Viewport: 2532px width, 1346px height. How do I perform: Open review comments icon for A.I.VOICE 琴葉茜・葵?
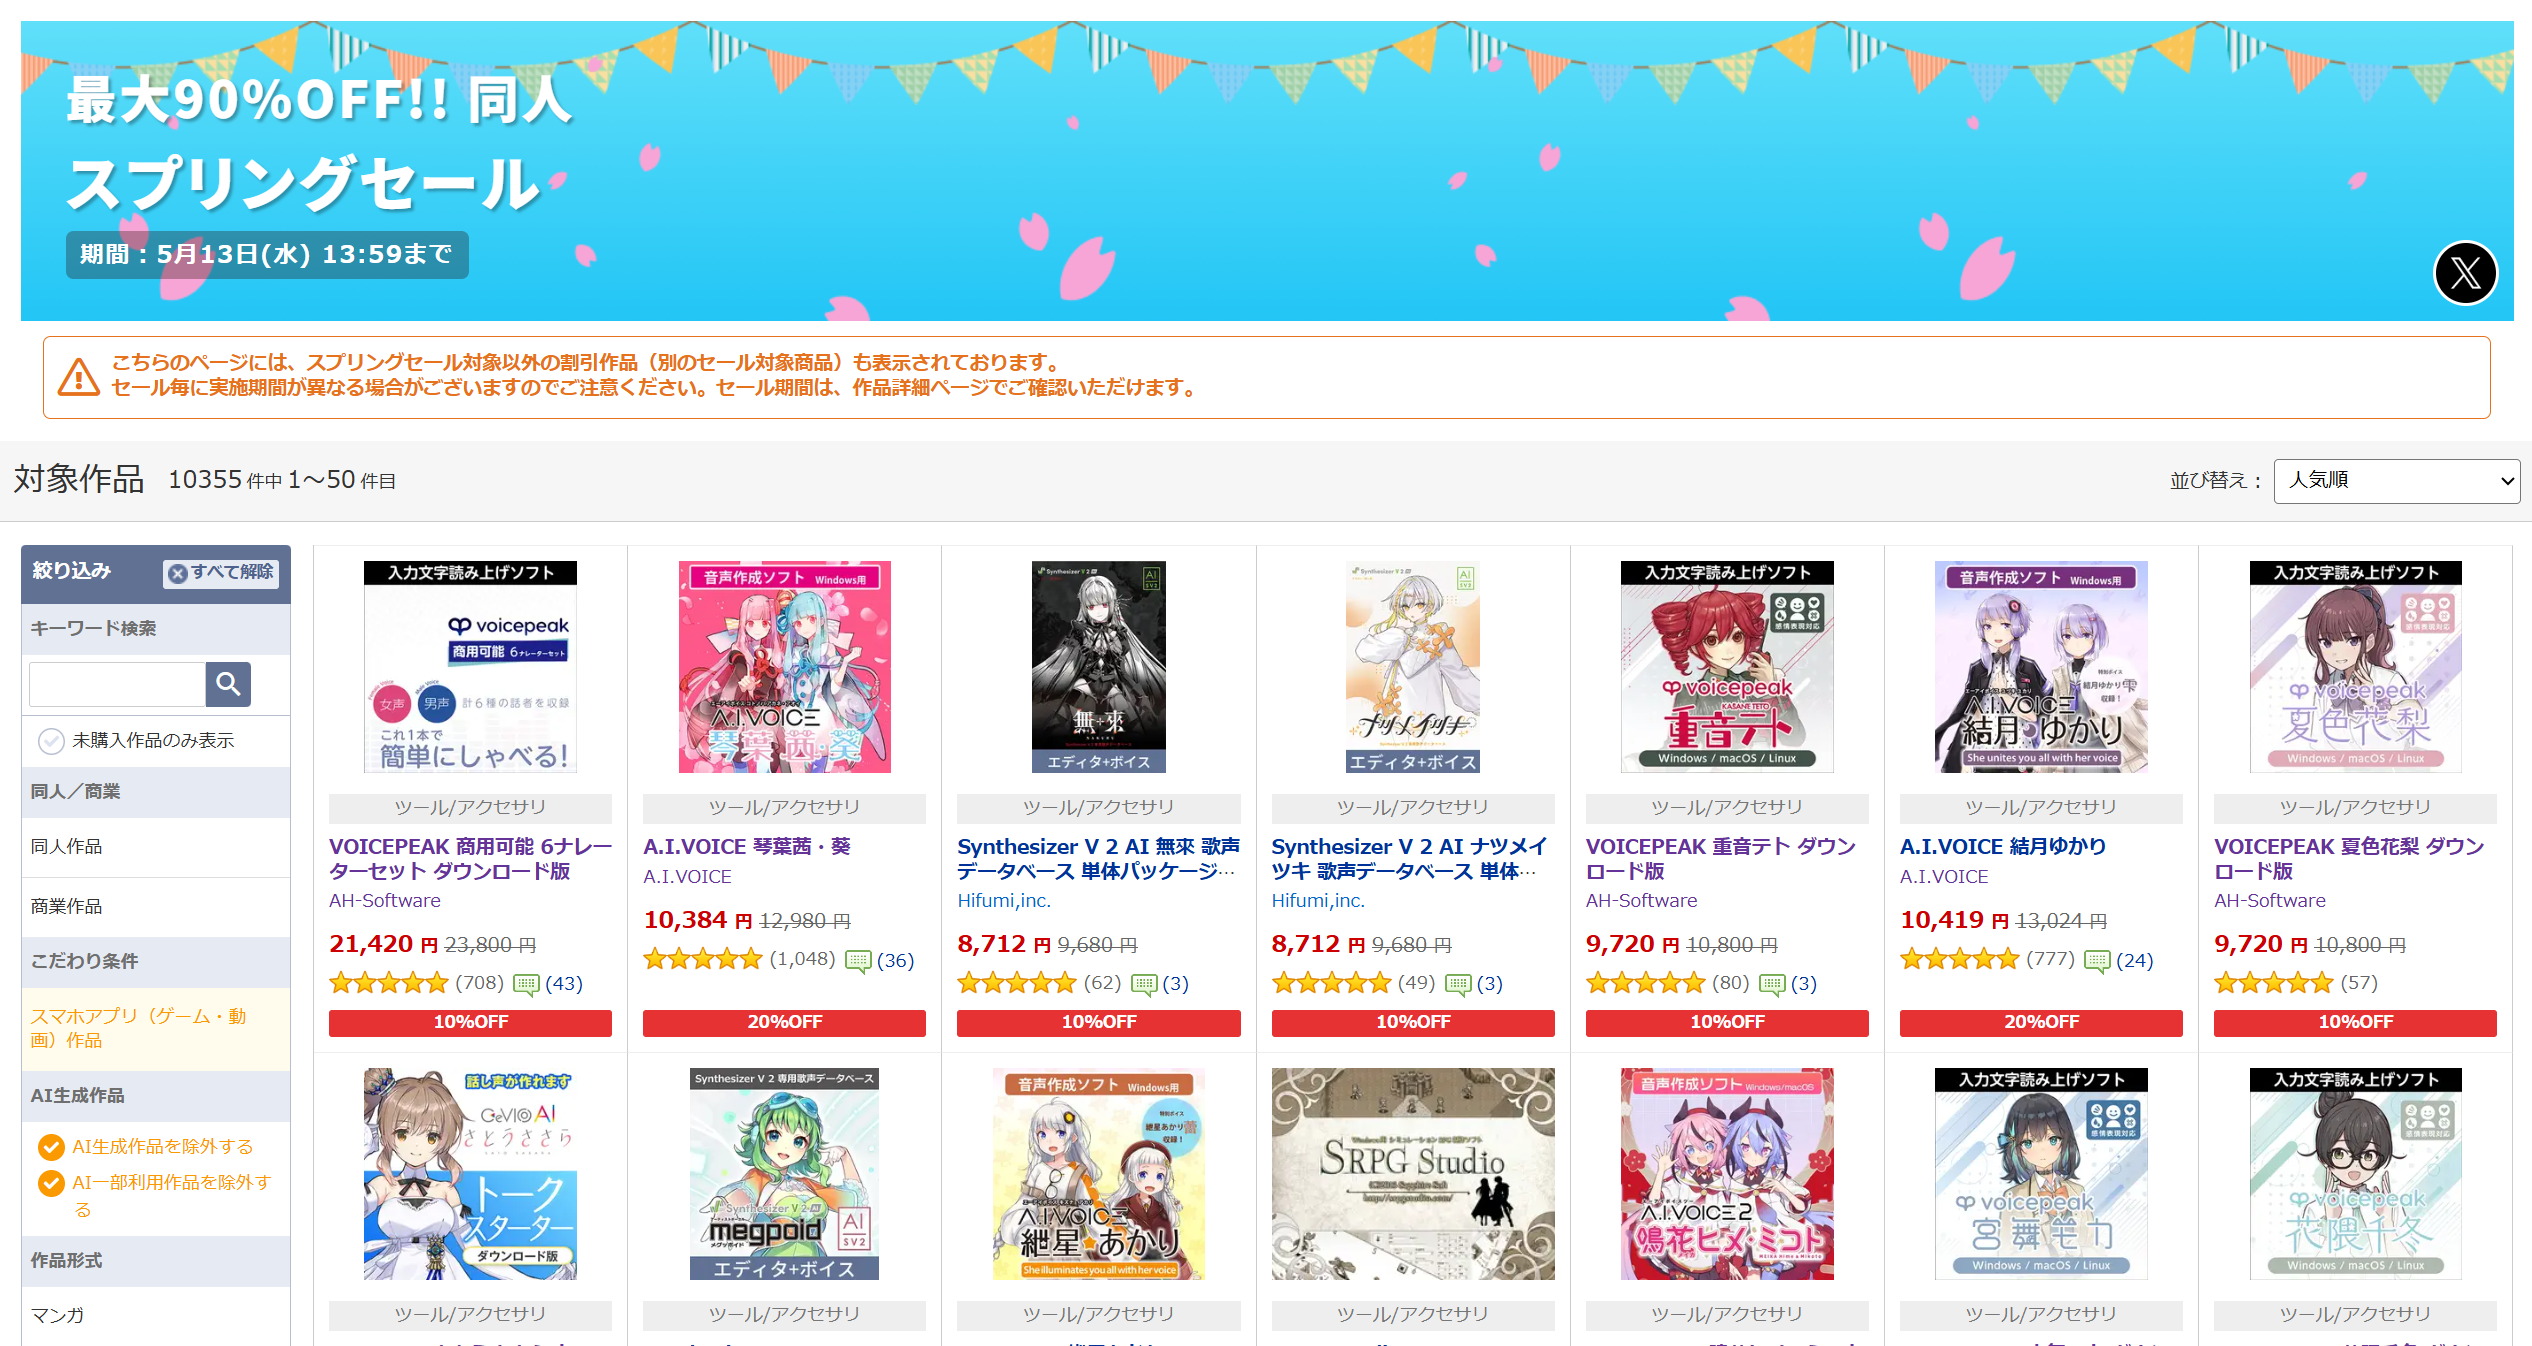858,961
